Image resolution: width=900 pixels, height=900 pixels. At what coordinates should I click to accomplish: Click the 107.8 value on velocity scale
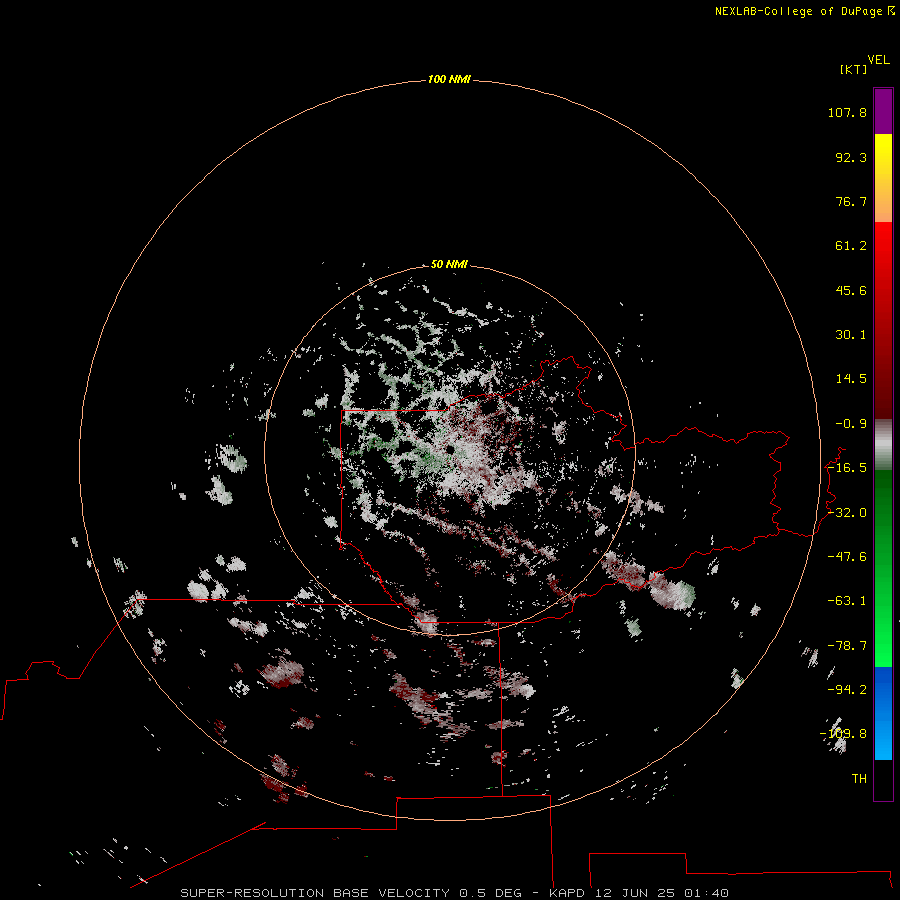pyautogui.click(x=847, y=112)
